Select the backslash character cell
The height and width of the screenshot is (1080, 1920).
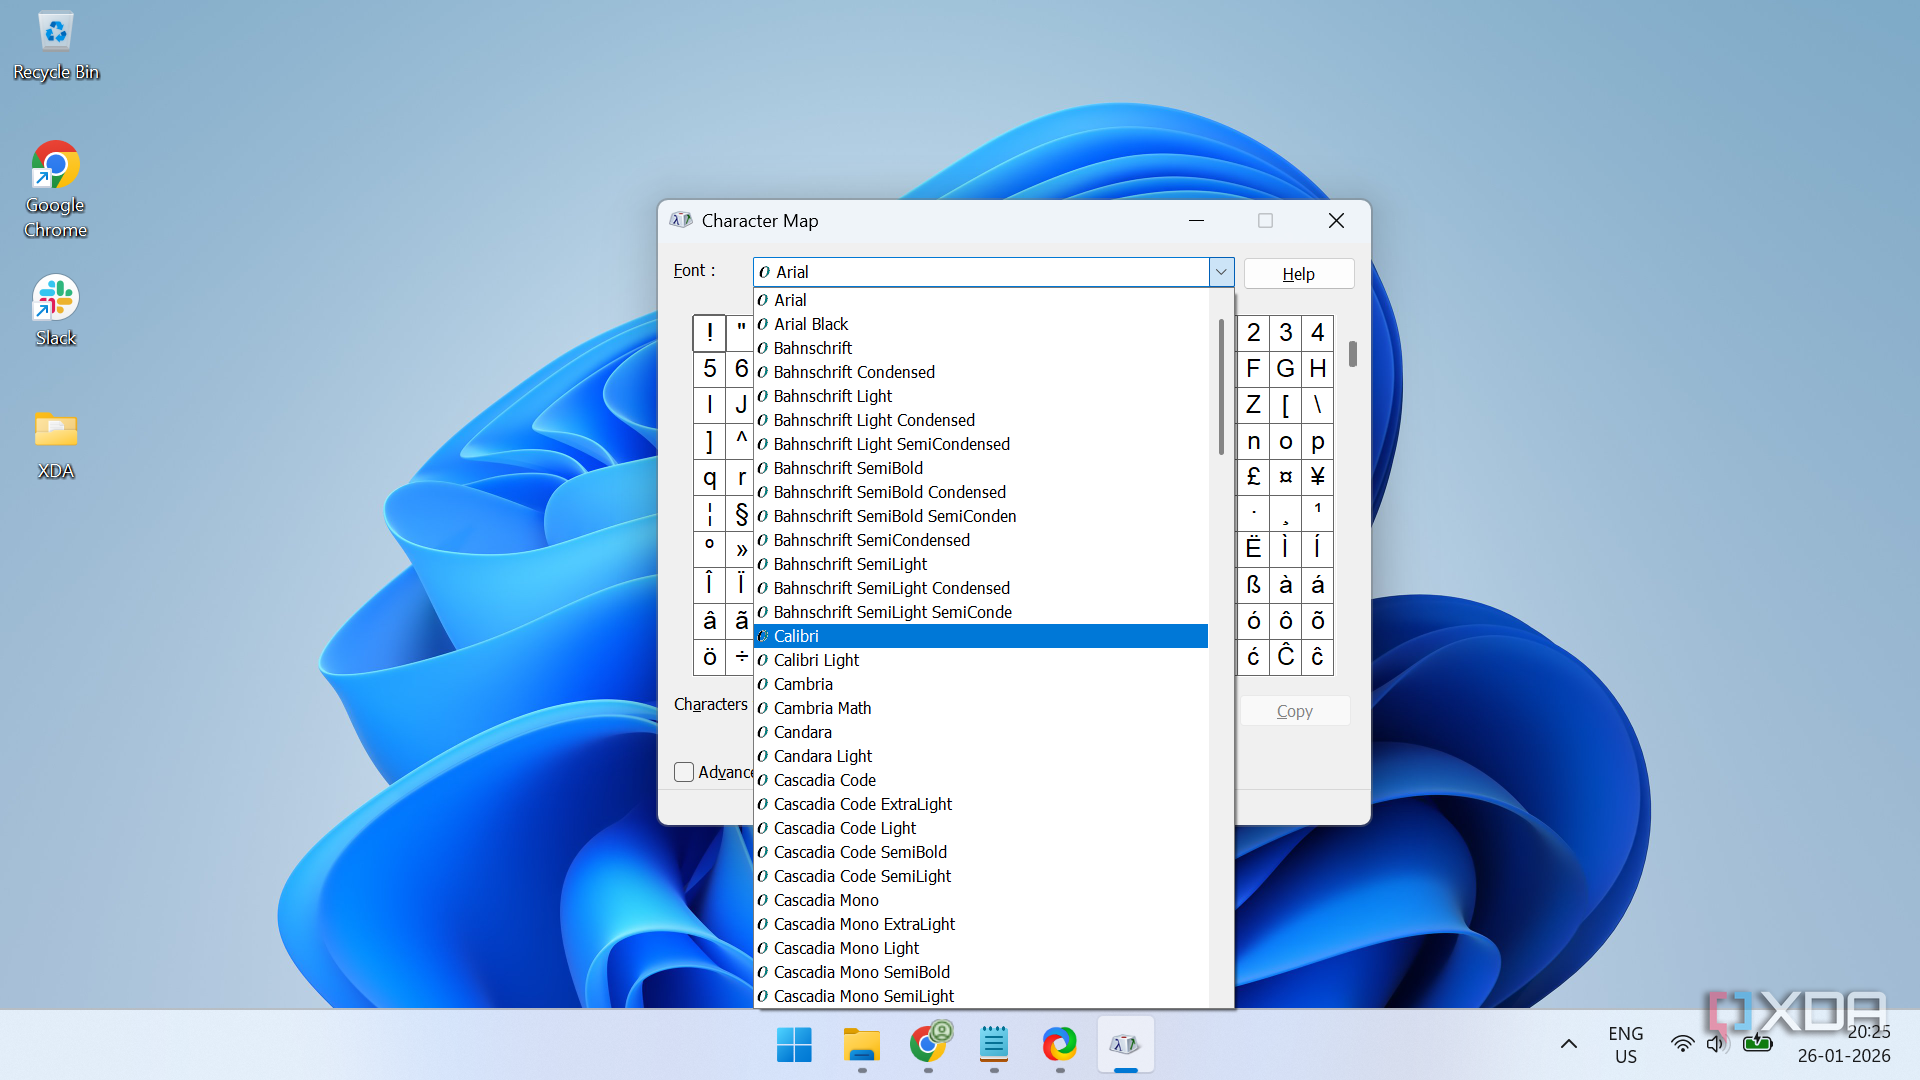[x=1318, y=405]
